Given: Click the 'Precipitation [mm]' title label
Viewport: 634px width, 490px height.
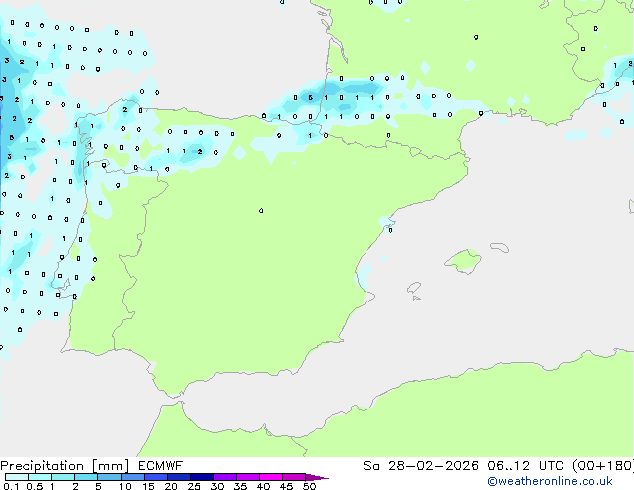Looking at the screenshot, I should 65,466.
